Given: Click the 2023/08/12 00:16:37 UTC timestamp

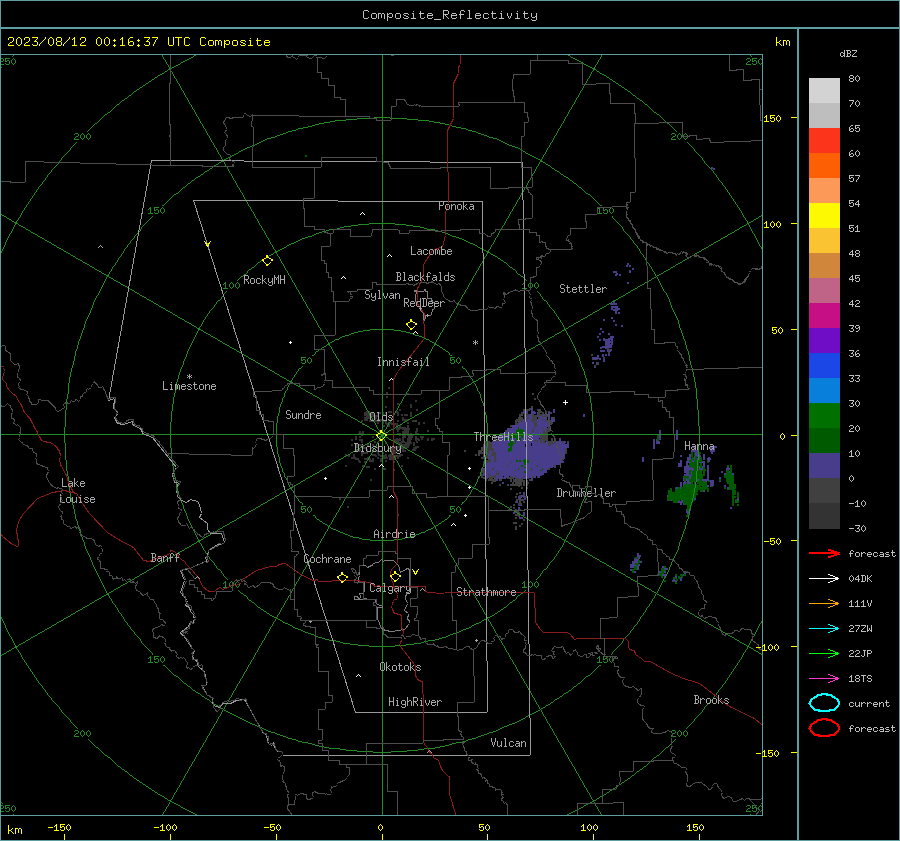Looking at the screenshot, I should [x=138, y=42].
